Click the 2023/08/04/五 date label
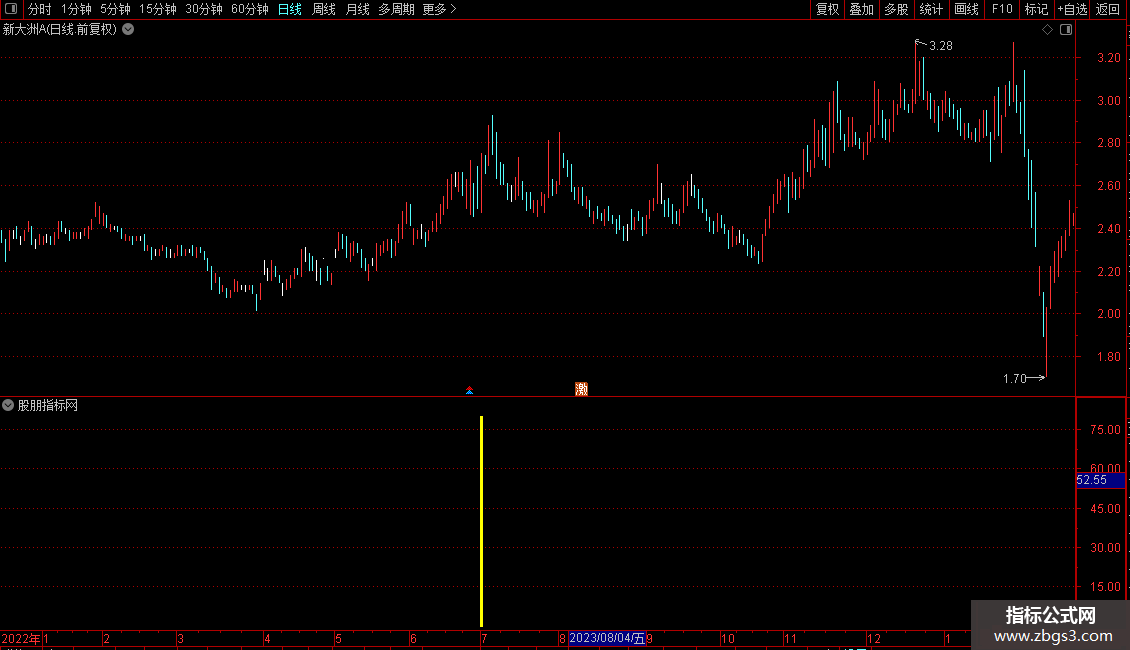 [x=607, y=638]
